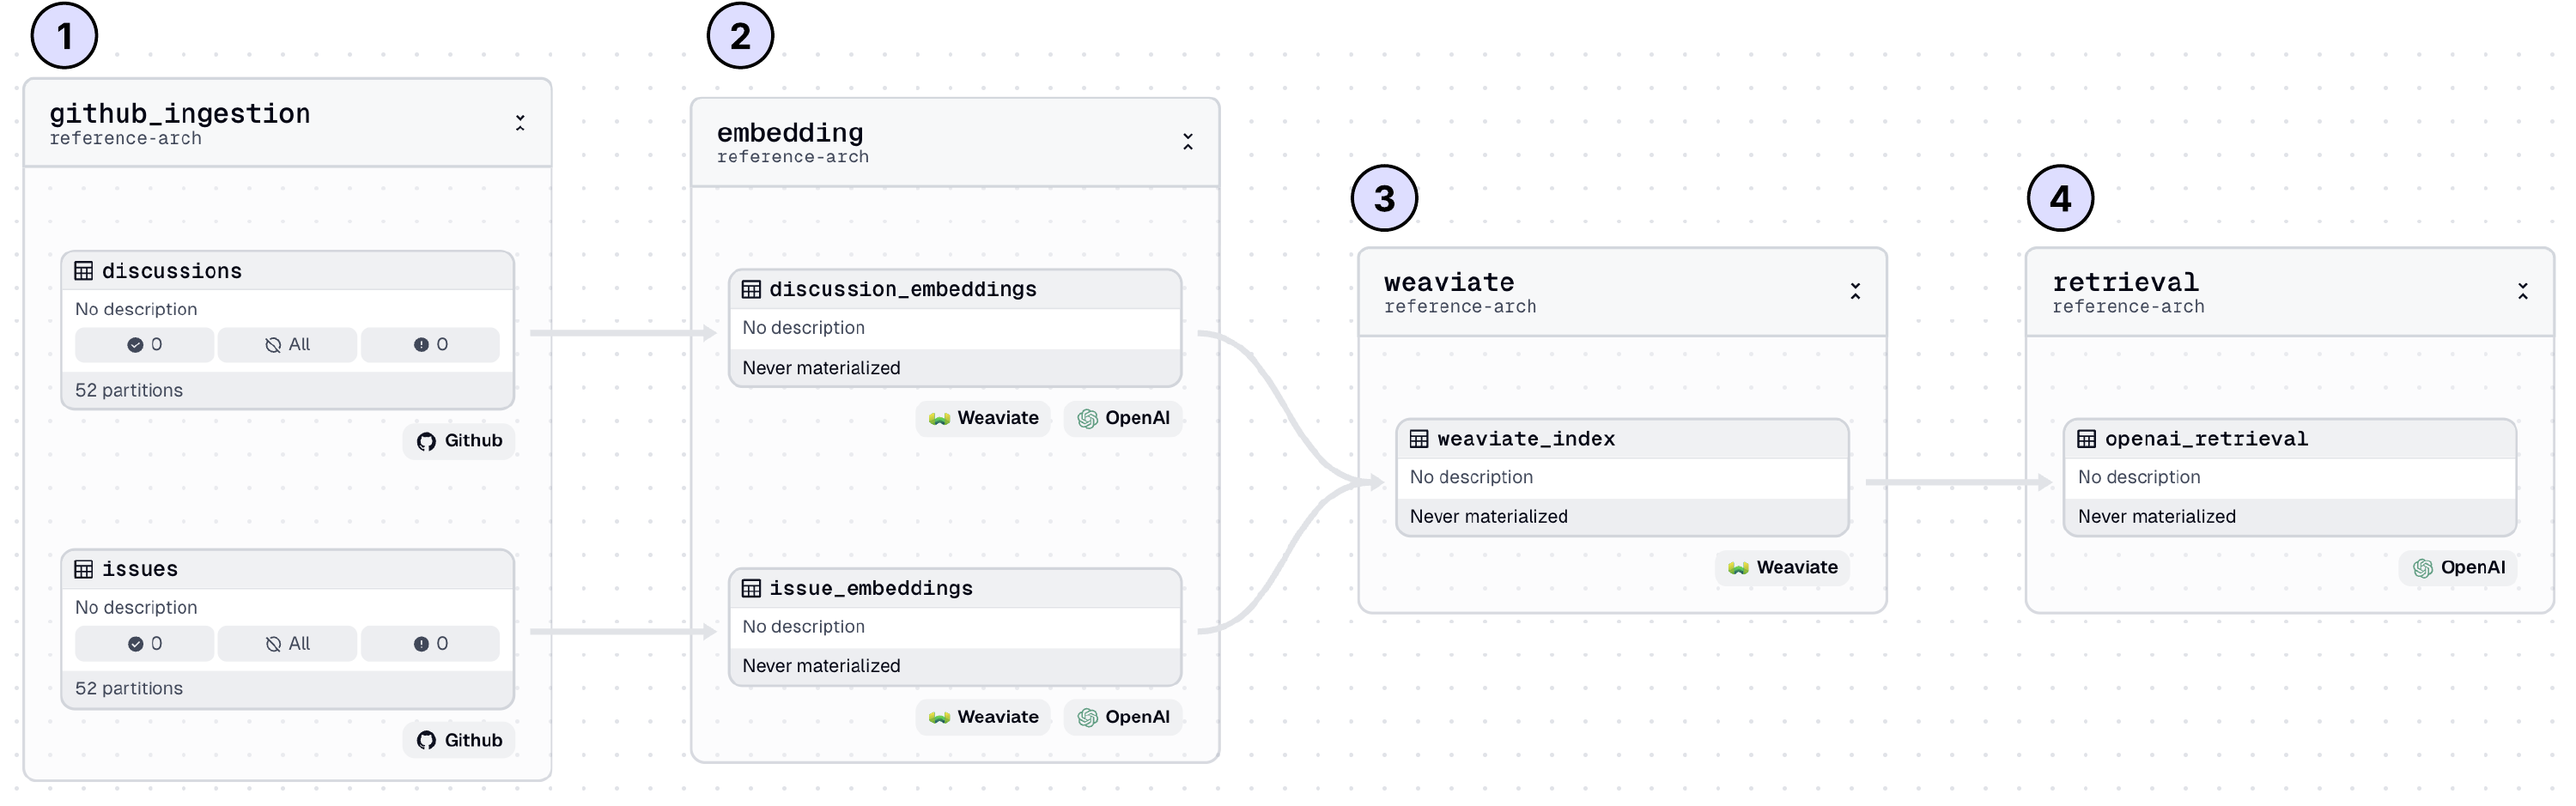The width and height of the screenshot is (2576, 806).
Task: Click the Weaviate tag under discussion_embeddings
Action: tap(983, 418)
